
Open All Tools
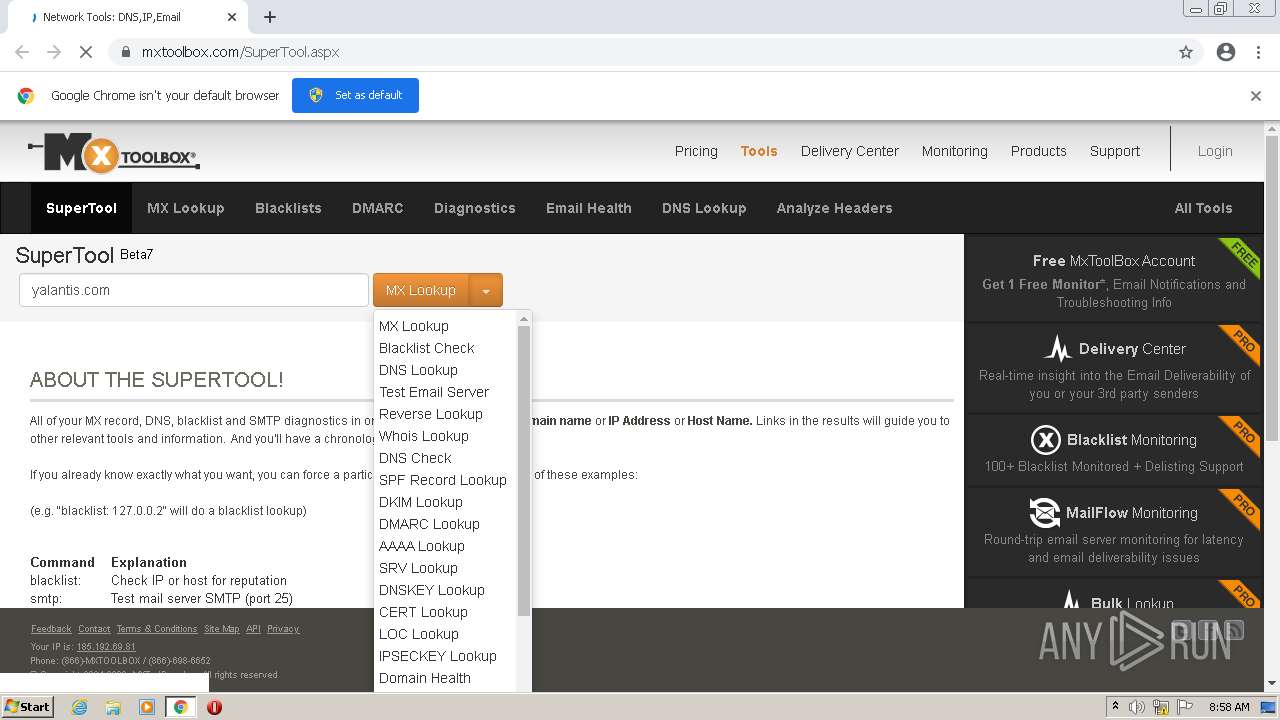pos(1203,208)
